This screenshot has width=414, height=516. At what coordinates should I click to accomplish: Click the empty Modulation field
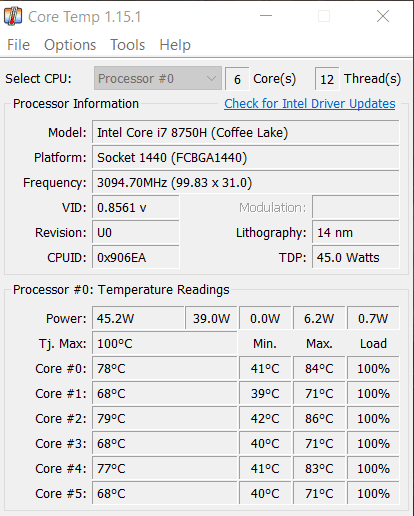pyautogui.click(x=356, y=208)
